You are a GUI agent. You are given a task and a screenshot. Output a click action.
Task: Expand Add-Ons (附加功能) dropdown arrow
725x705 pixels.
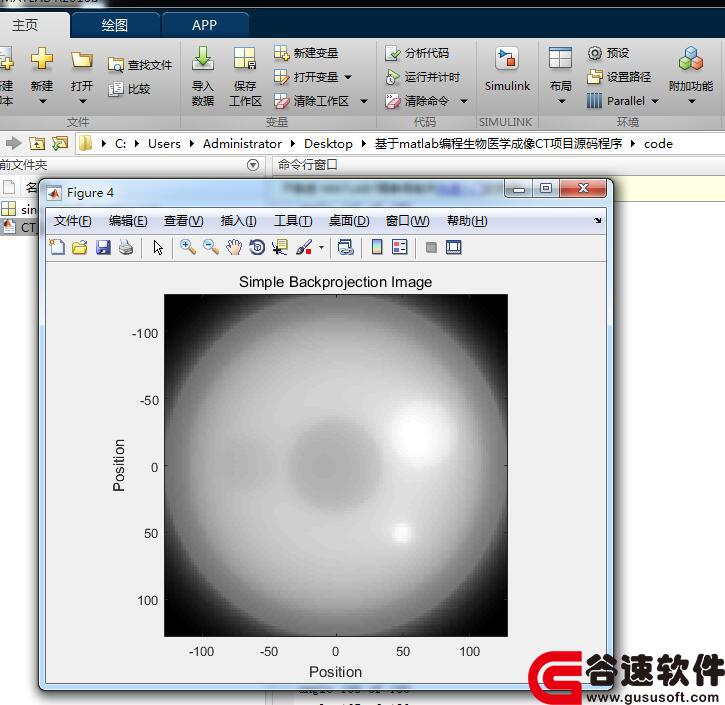point(691,101)
